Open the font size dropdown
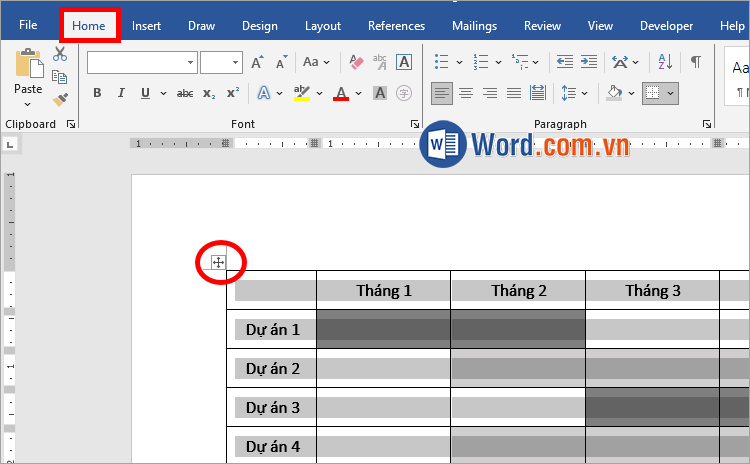This screenshot has height=464, width=750. click(x=236, y=62)
